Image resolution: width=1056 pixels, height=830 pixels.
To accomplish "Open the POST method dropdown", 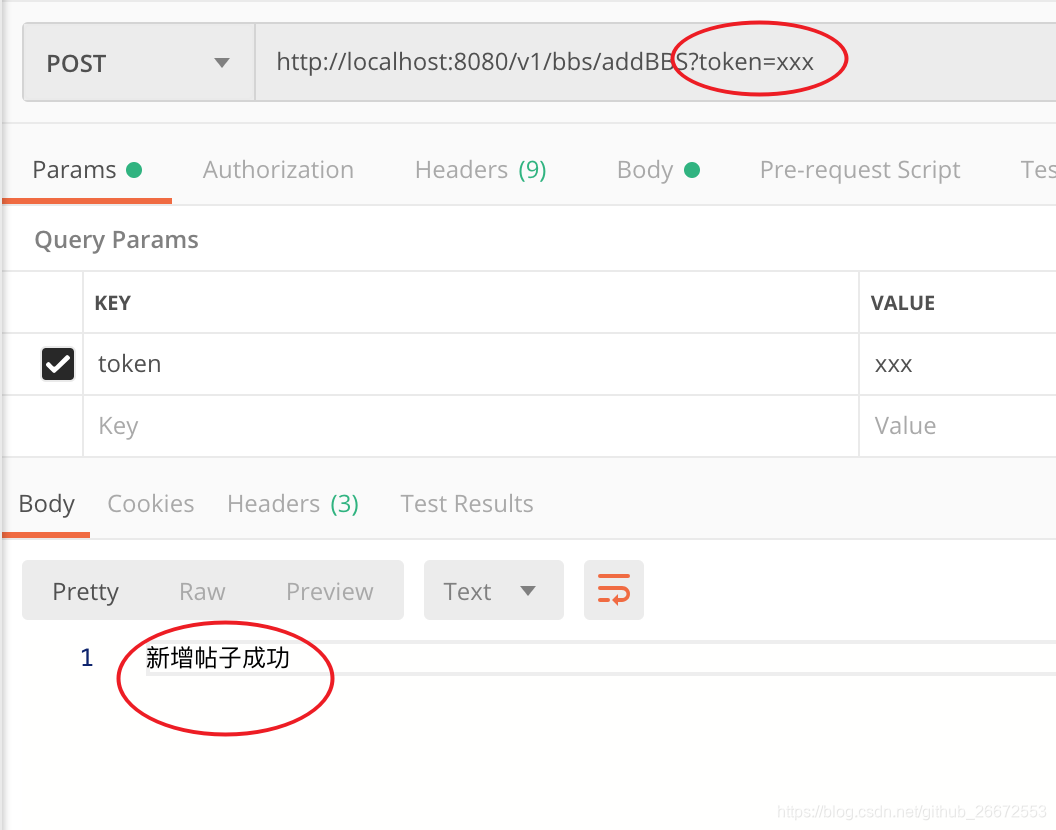I will pyautogui.click(x=139, y=63).
